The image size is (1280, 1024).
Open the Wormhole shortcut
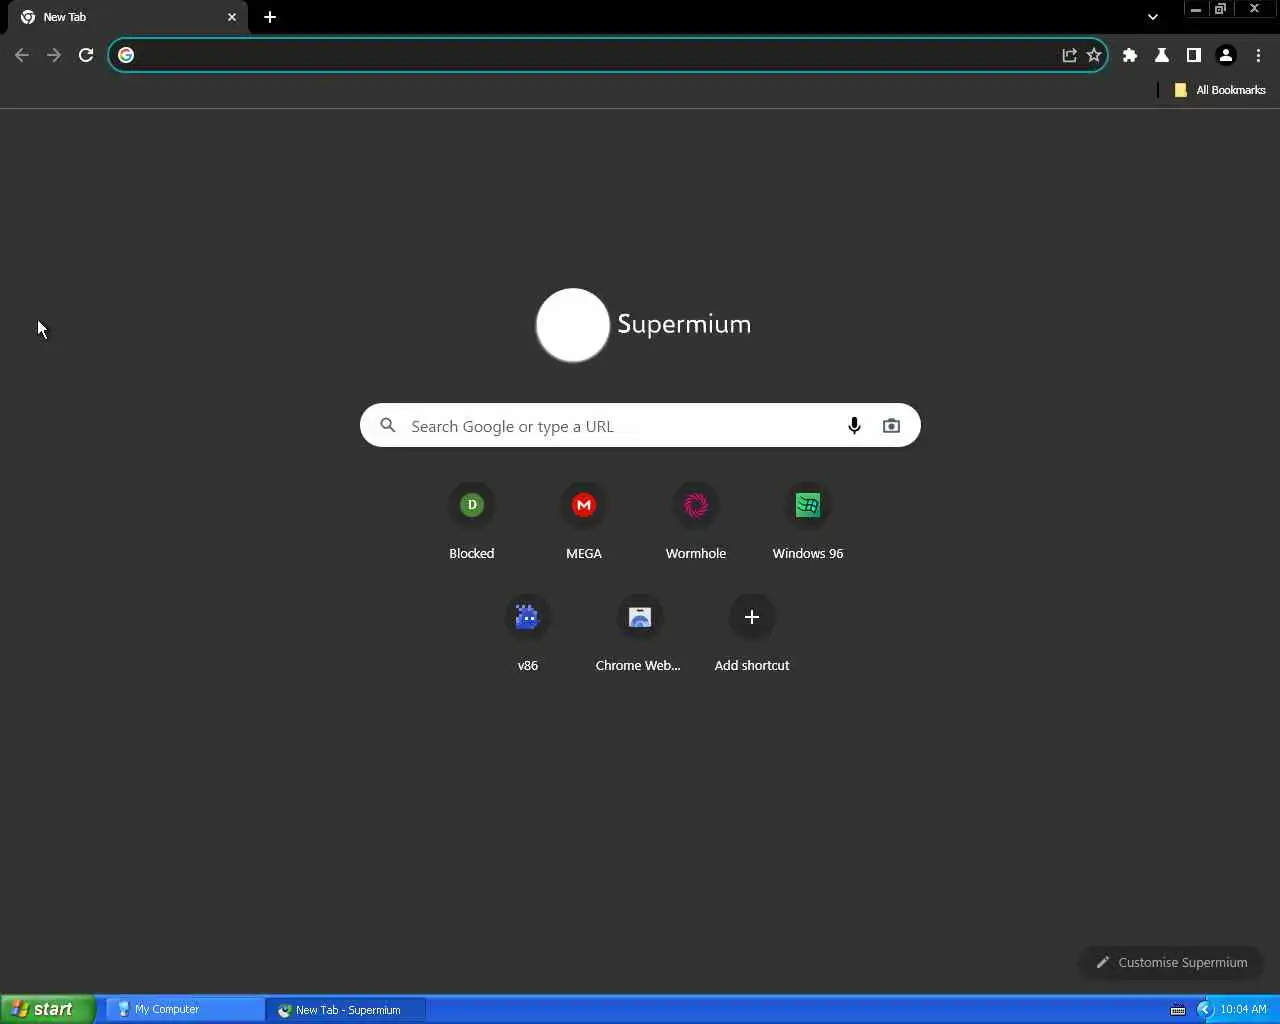(x=696, y=522)
